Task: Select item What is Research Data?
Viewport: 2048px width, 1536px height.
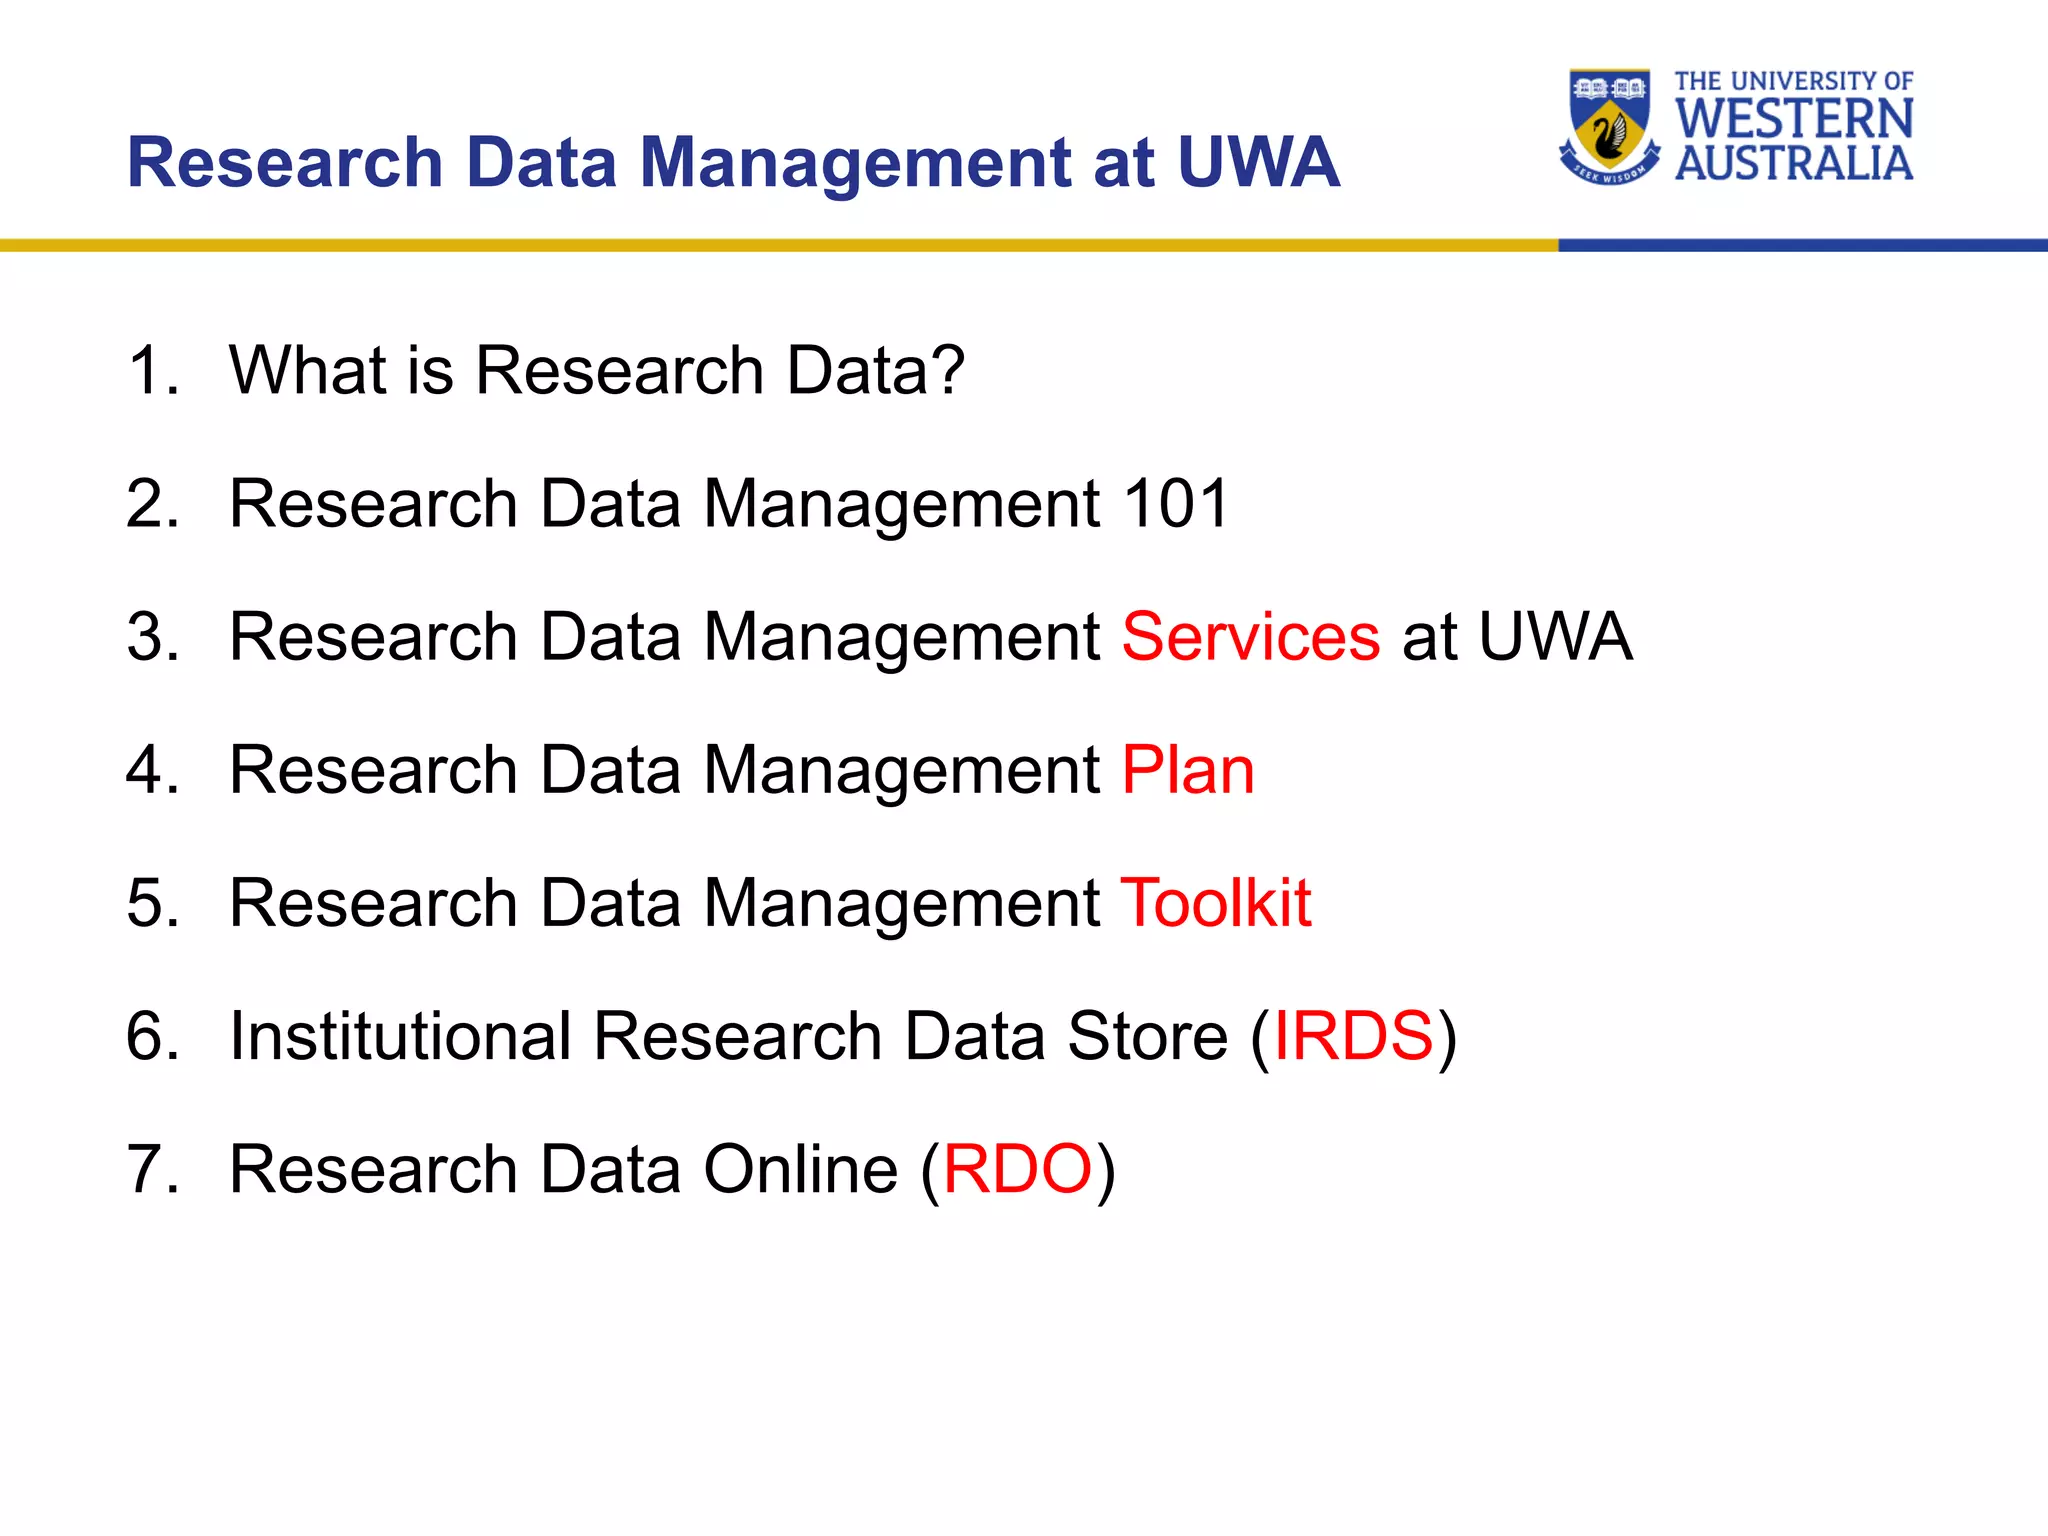Action: click(597, 371)
